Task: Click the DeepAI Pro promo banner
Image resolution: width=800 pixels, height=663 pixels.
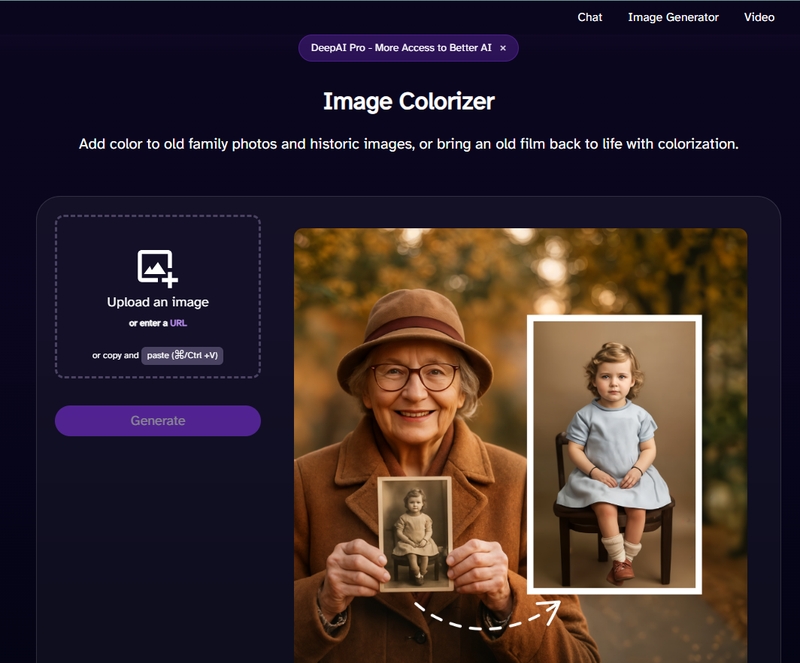Action: (401, 48)
